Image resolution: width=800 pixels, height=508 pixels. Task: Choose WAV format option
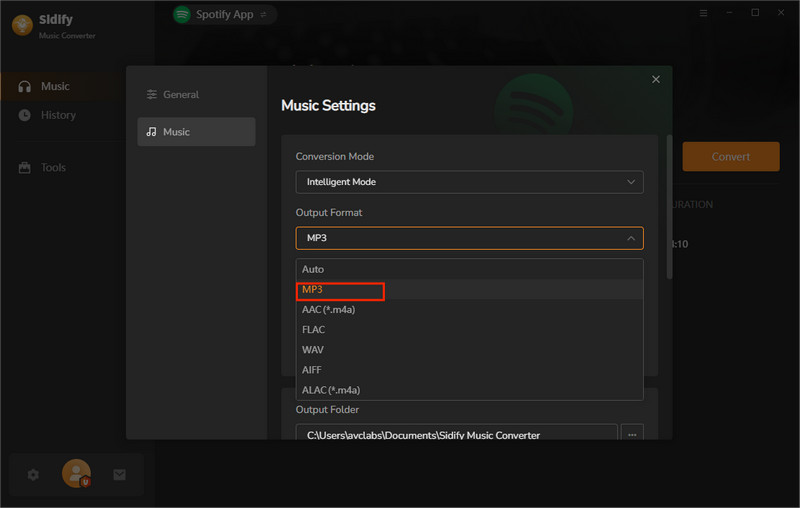pyautogui.click(x=469, y=350)
